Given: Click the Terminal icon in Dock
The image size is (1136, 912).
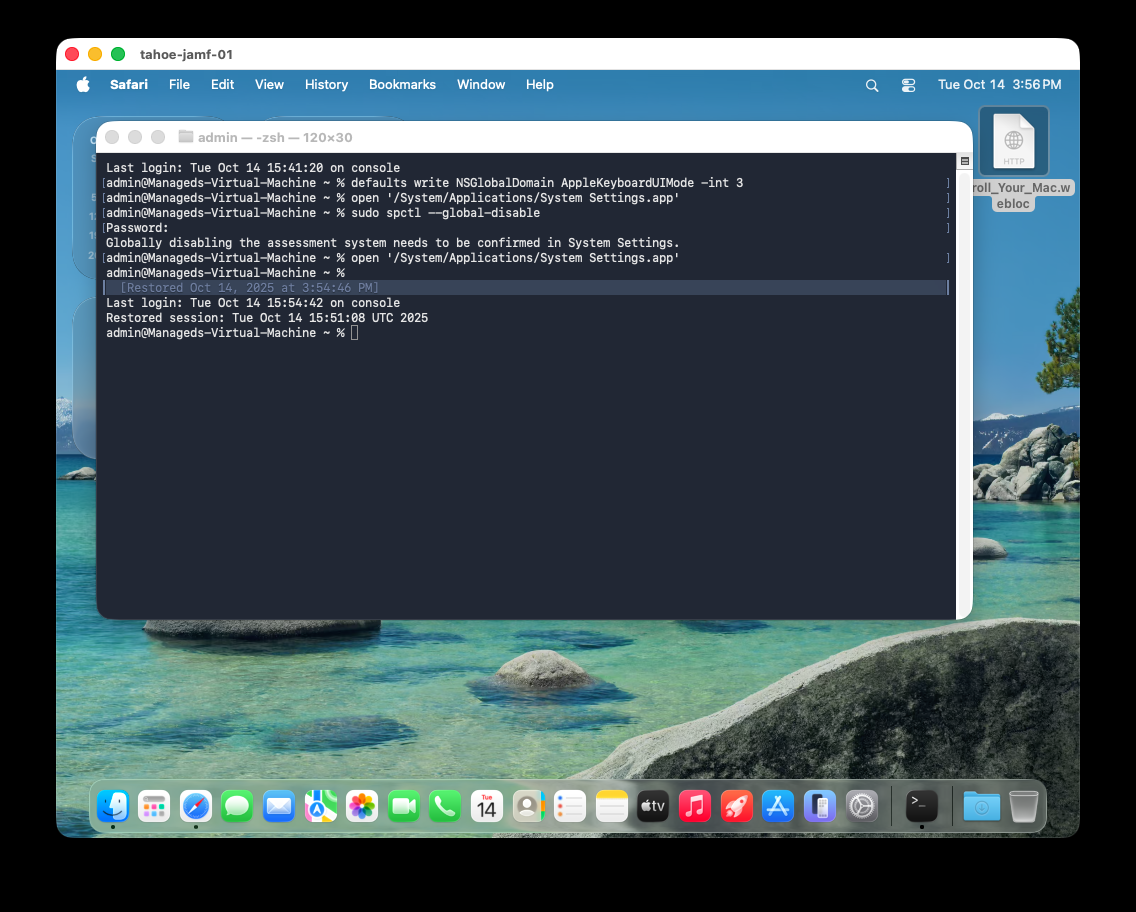Looking at the screenshot, I should point(921,806).
